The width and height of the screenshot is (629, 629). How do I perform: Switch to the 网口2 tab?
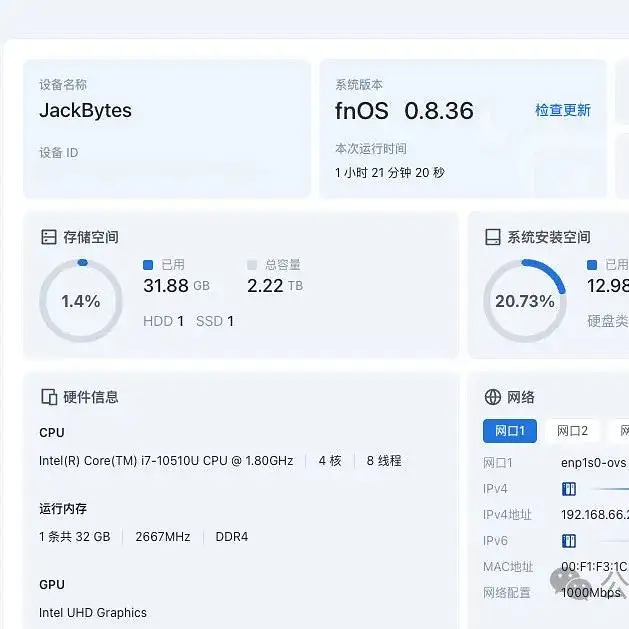pos(572,431)
